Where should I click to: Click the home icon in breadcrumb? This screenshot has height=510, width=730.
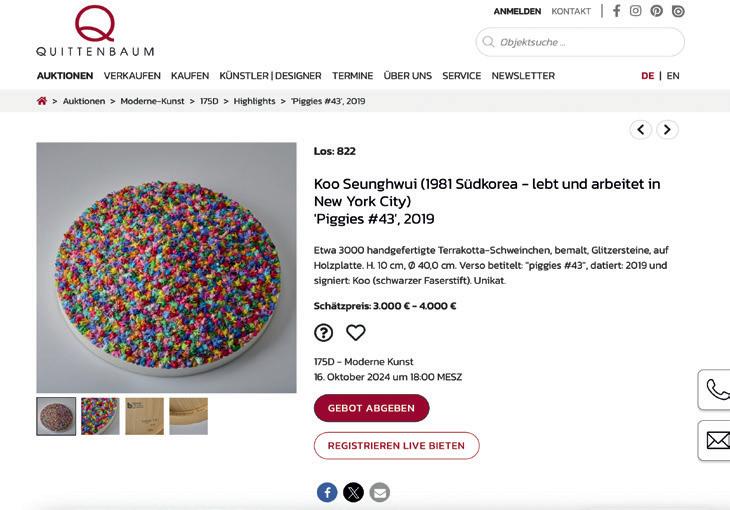pyautogui.click(x=42, y=101)
